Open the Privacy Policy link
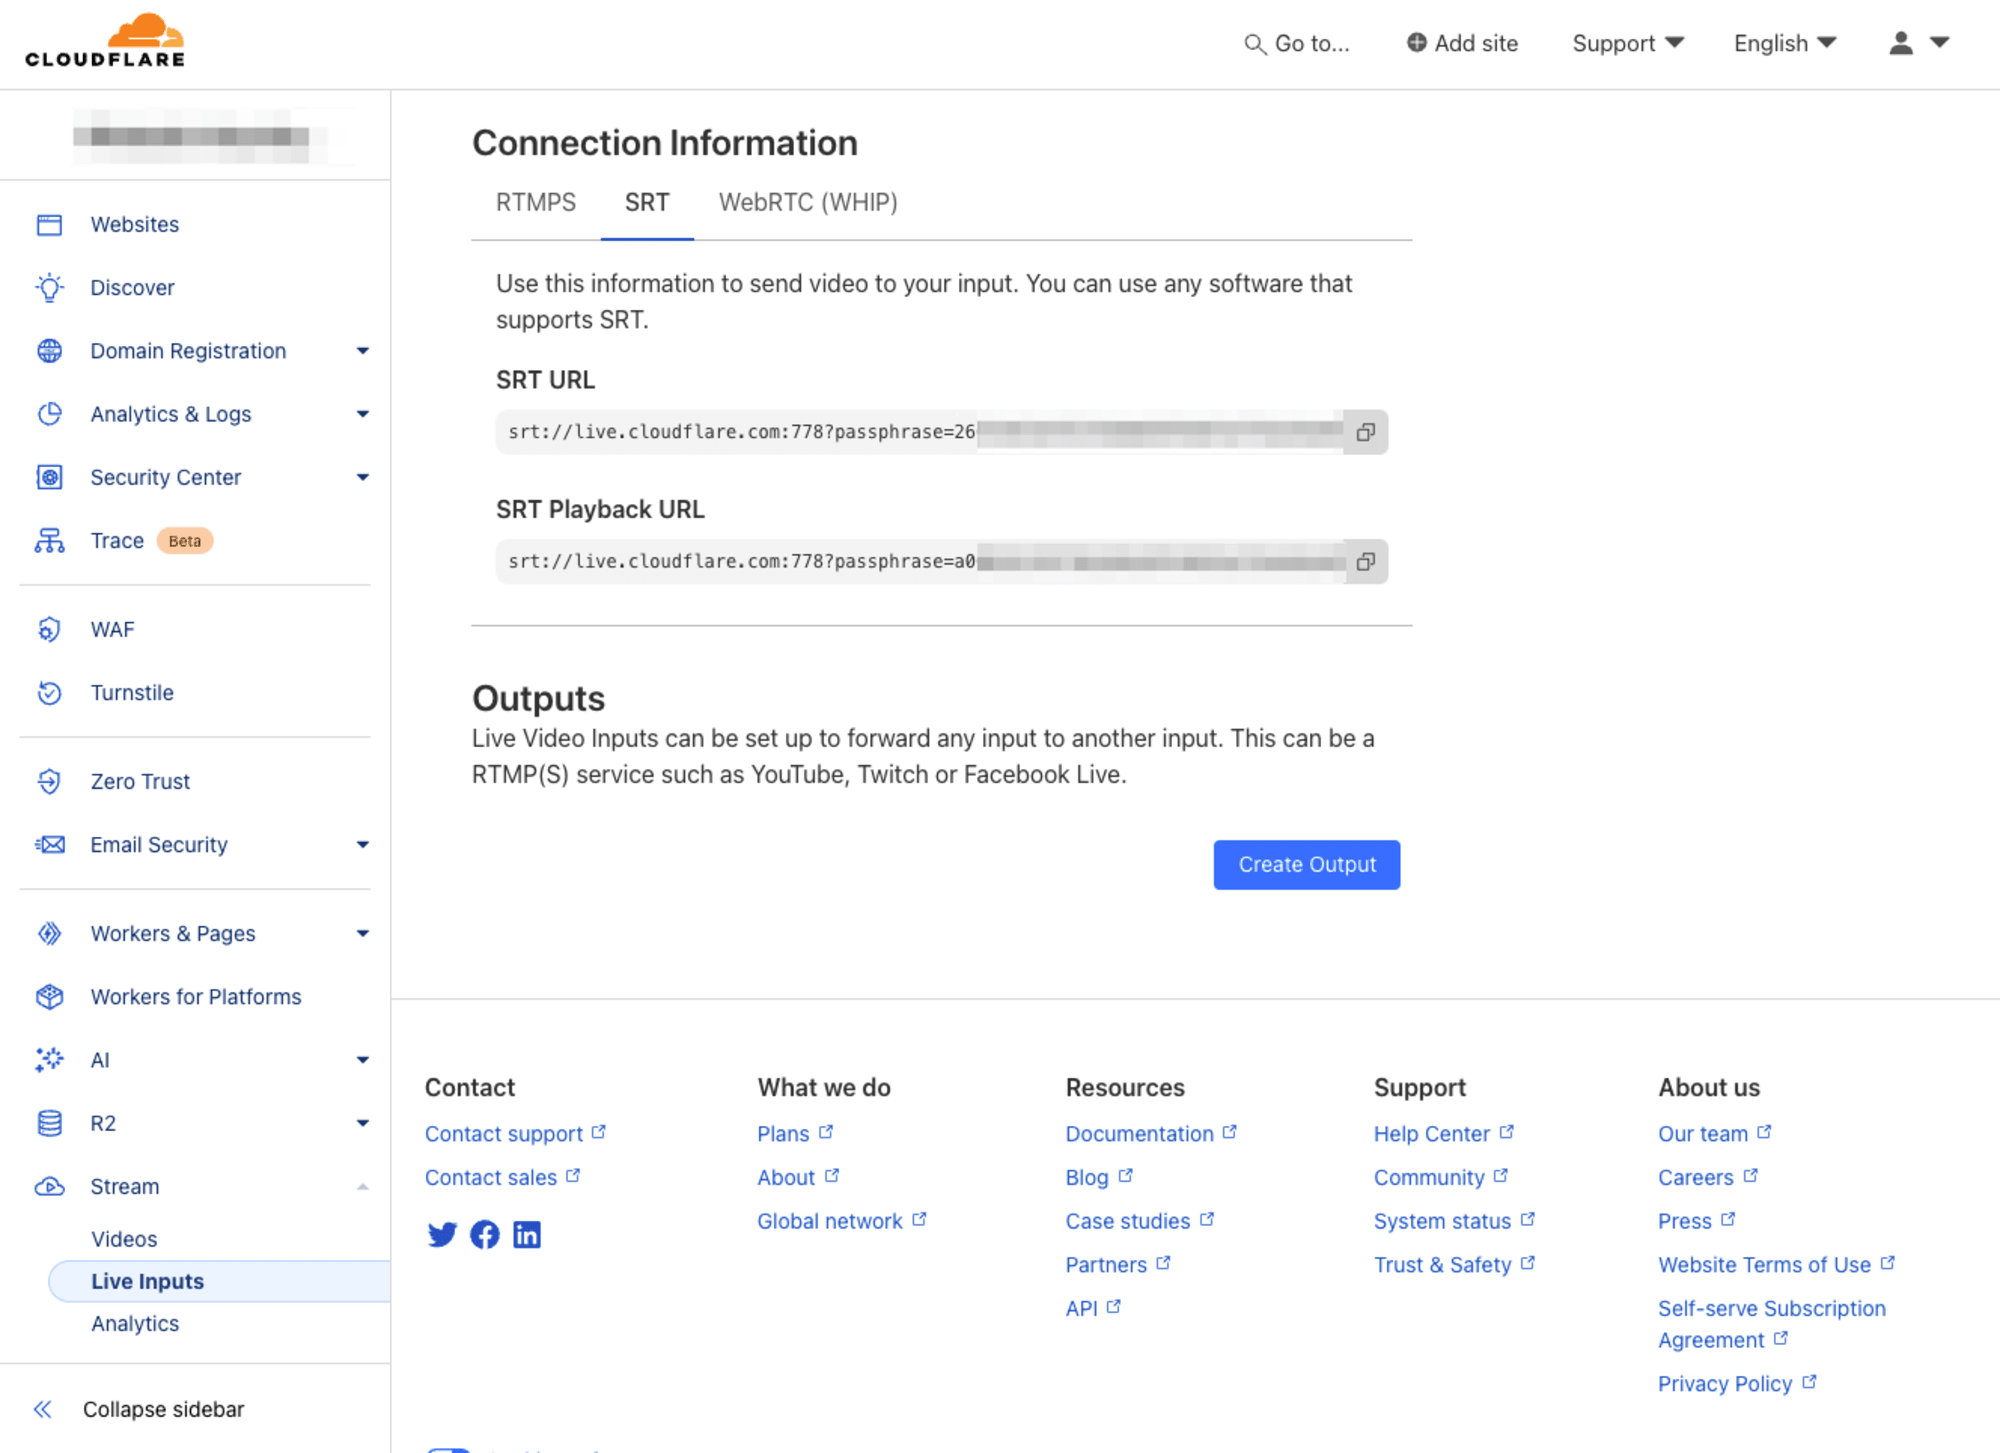This screenshot has width=2000, height=1453. [x=1737, y=1384]
